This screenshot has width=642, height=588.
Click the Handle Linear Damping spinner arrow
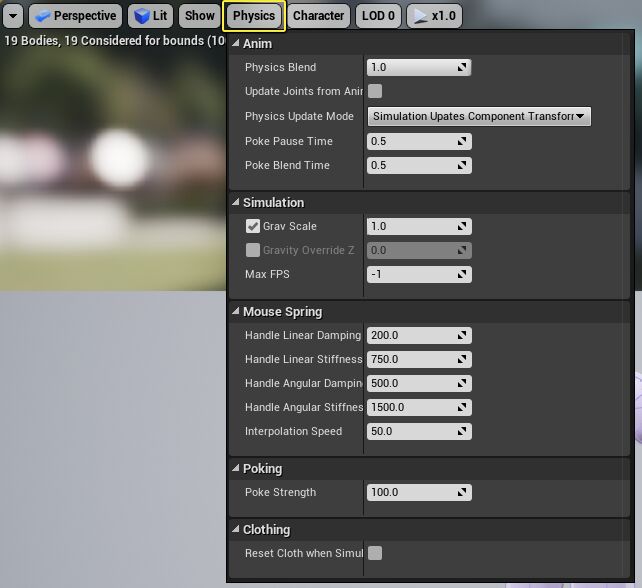(x=462, y=336)
